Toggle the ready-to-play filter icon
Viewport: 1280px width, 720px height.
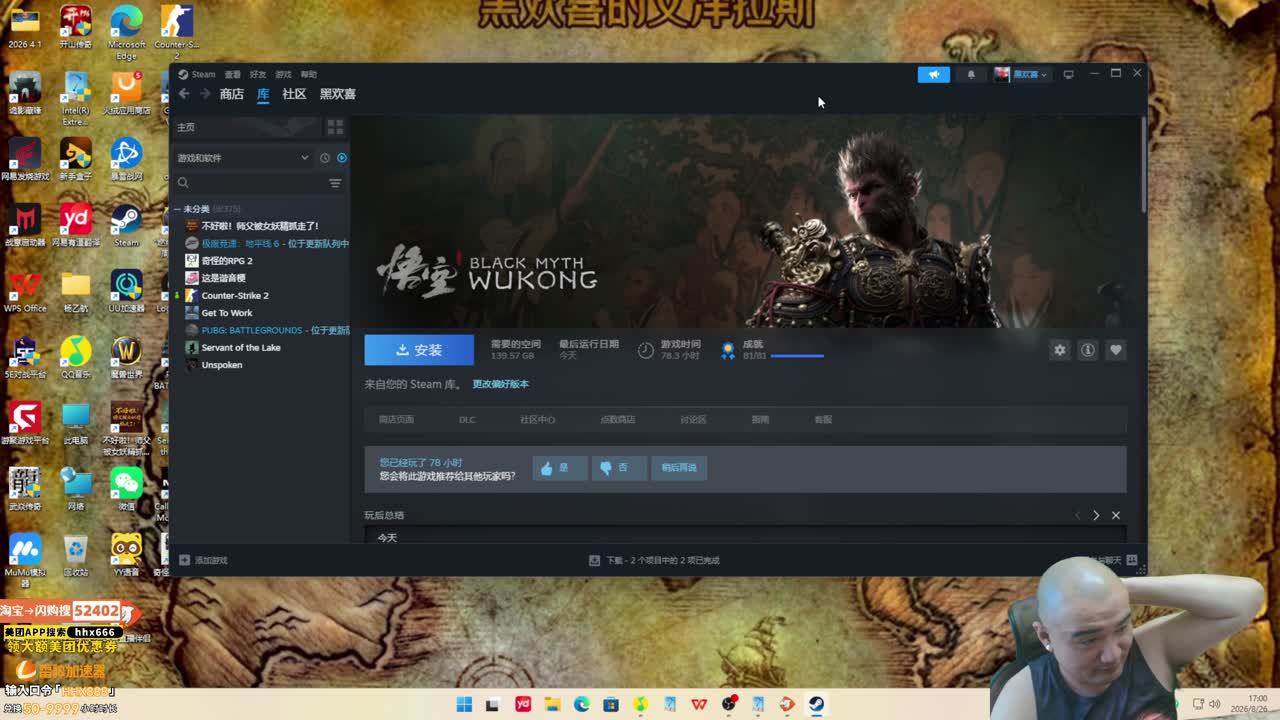tap(342, 158)
